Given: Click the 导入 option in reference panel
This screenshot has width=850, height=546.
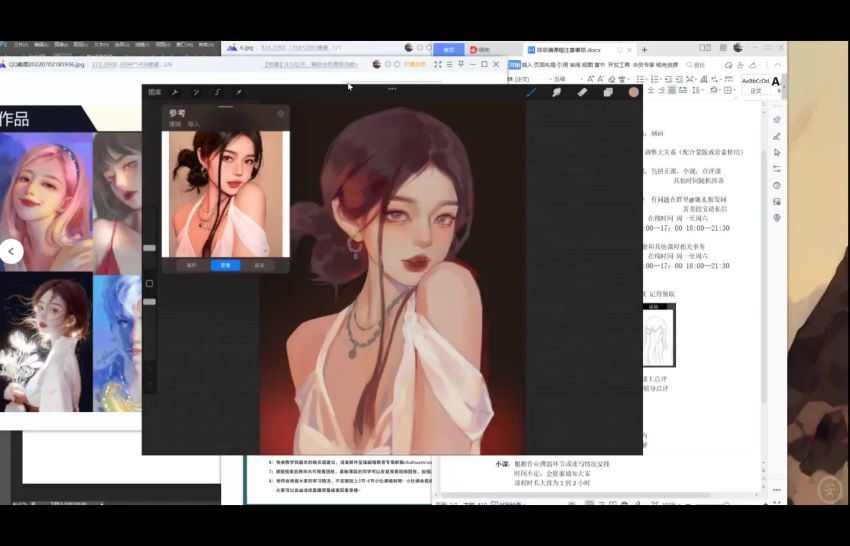Looking at the screenshot, I should (x=194, y=124).
